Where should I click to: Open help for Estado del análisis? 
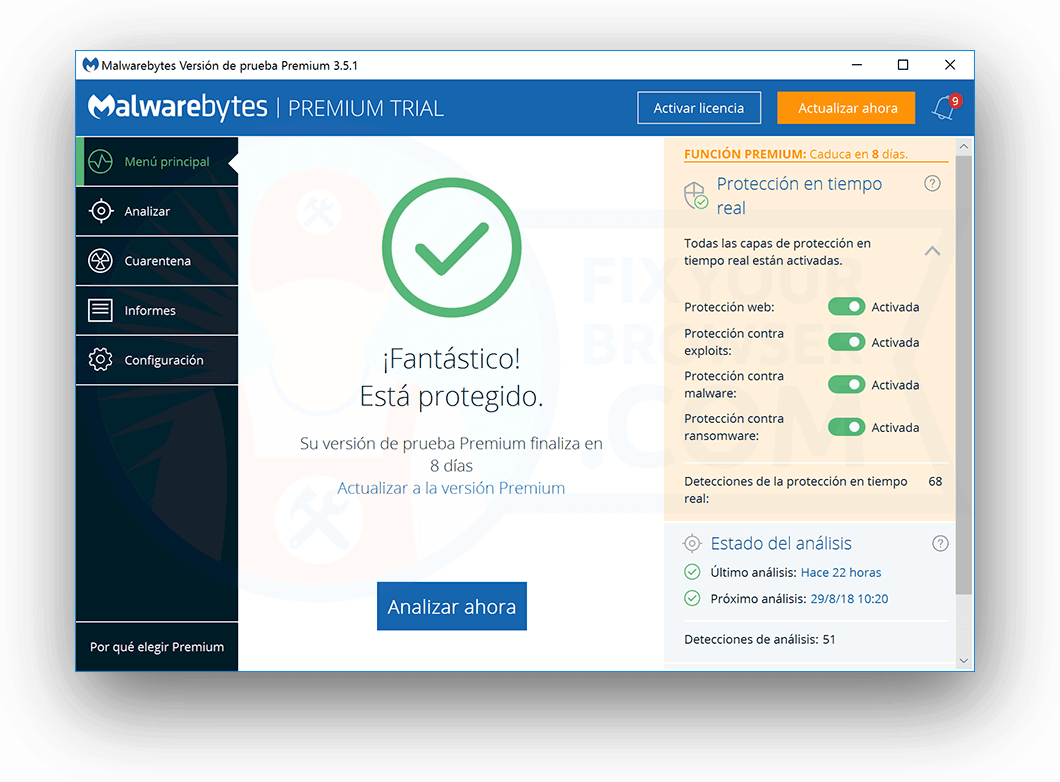pos(940,543)
